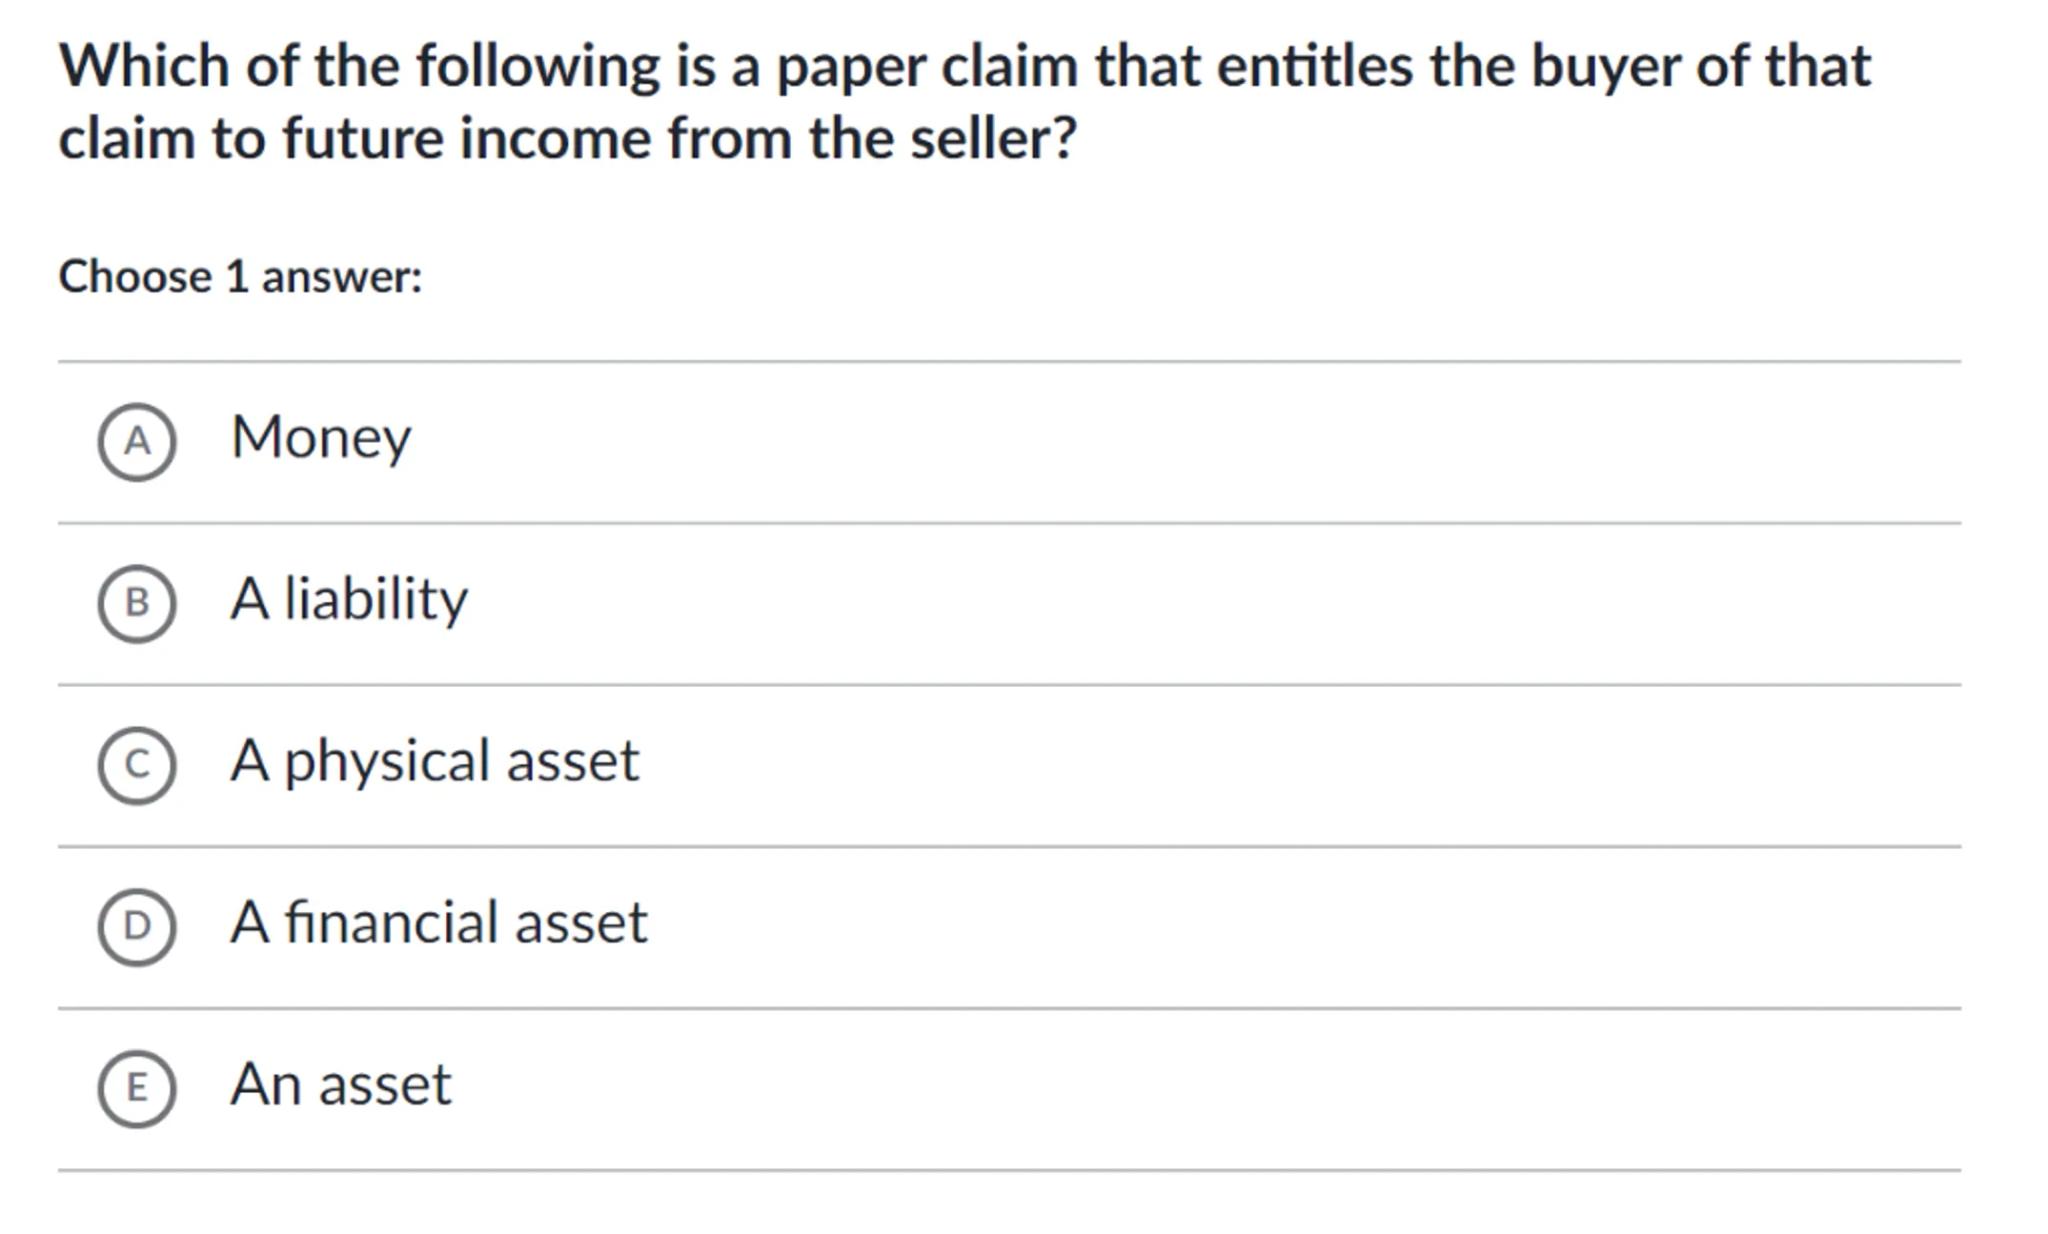Click the 'An asset' answer text
Image resolution: width=2048 pixels, height=1234 pixels.
[340, 1084]
